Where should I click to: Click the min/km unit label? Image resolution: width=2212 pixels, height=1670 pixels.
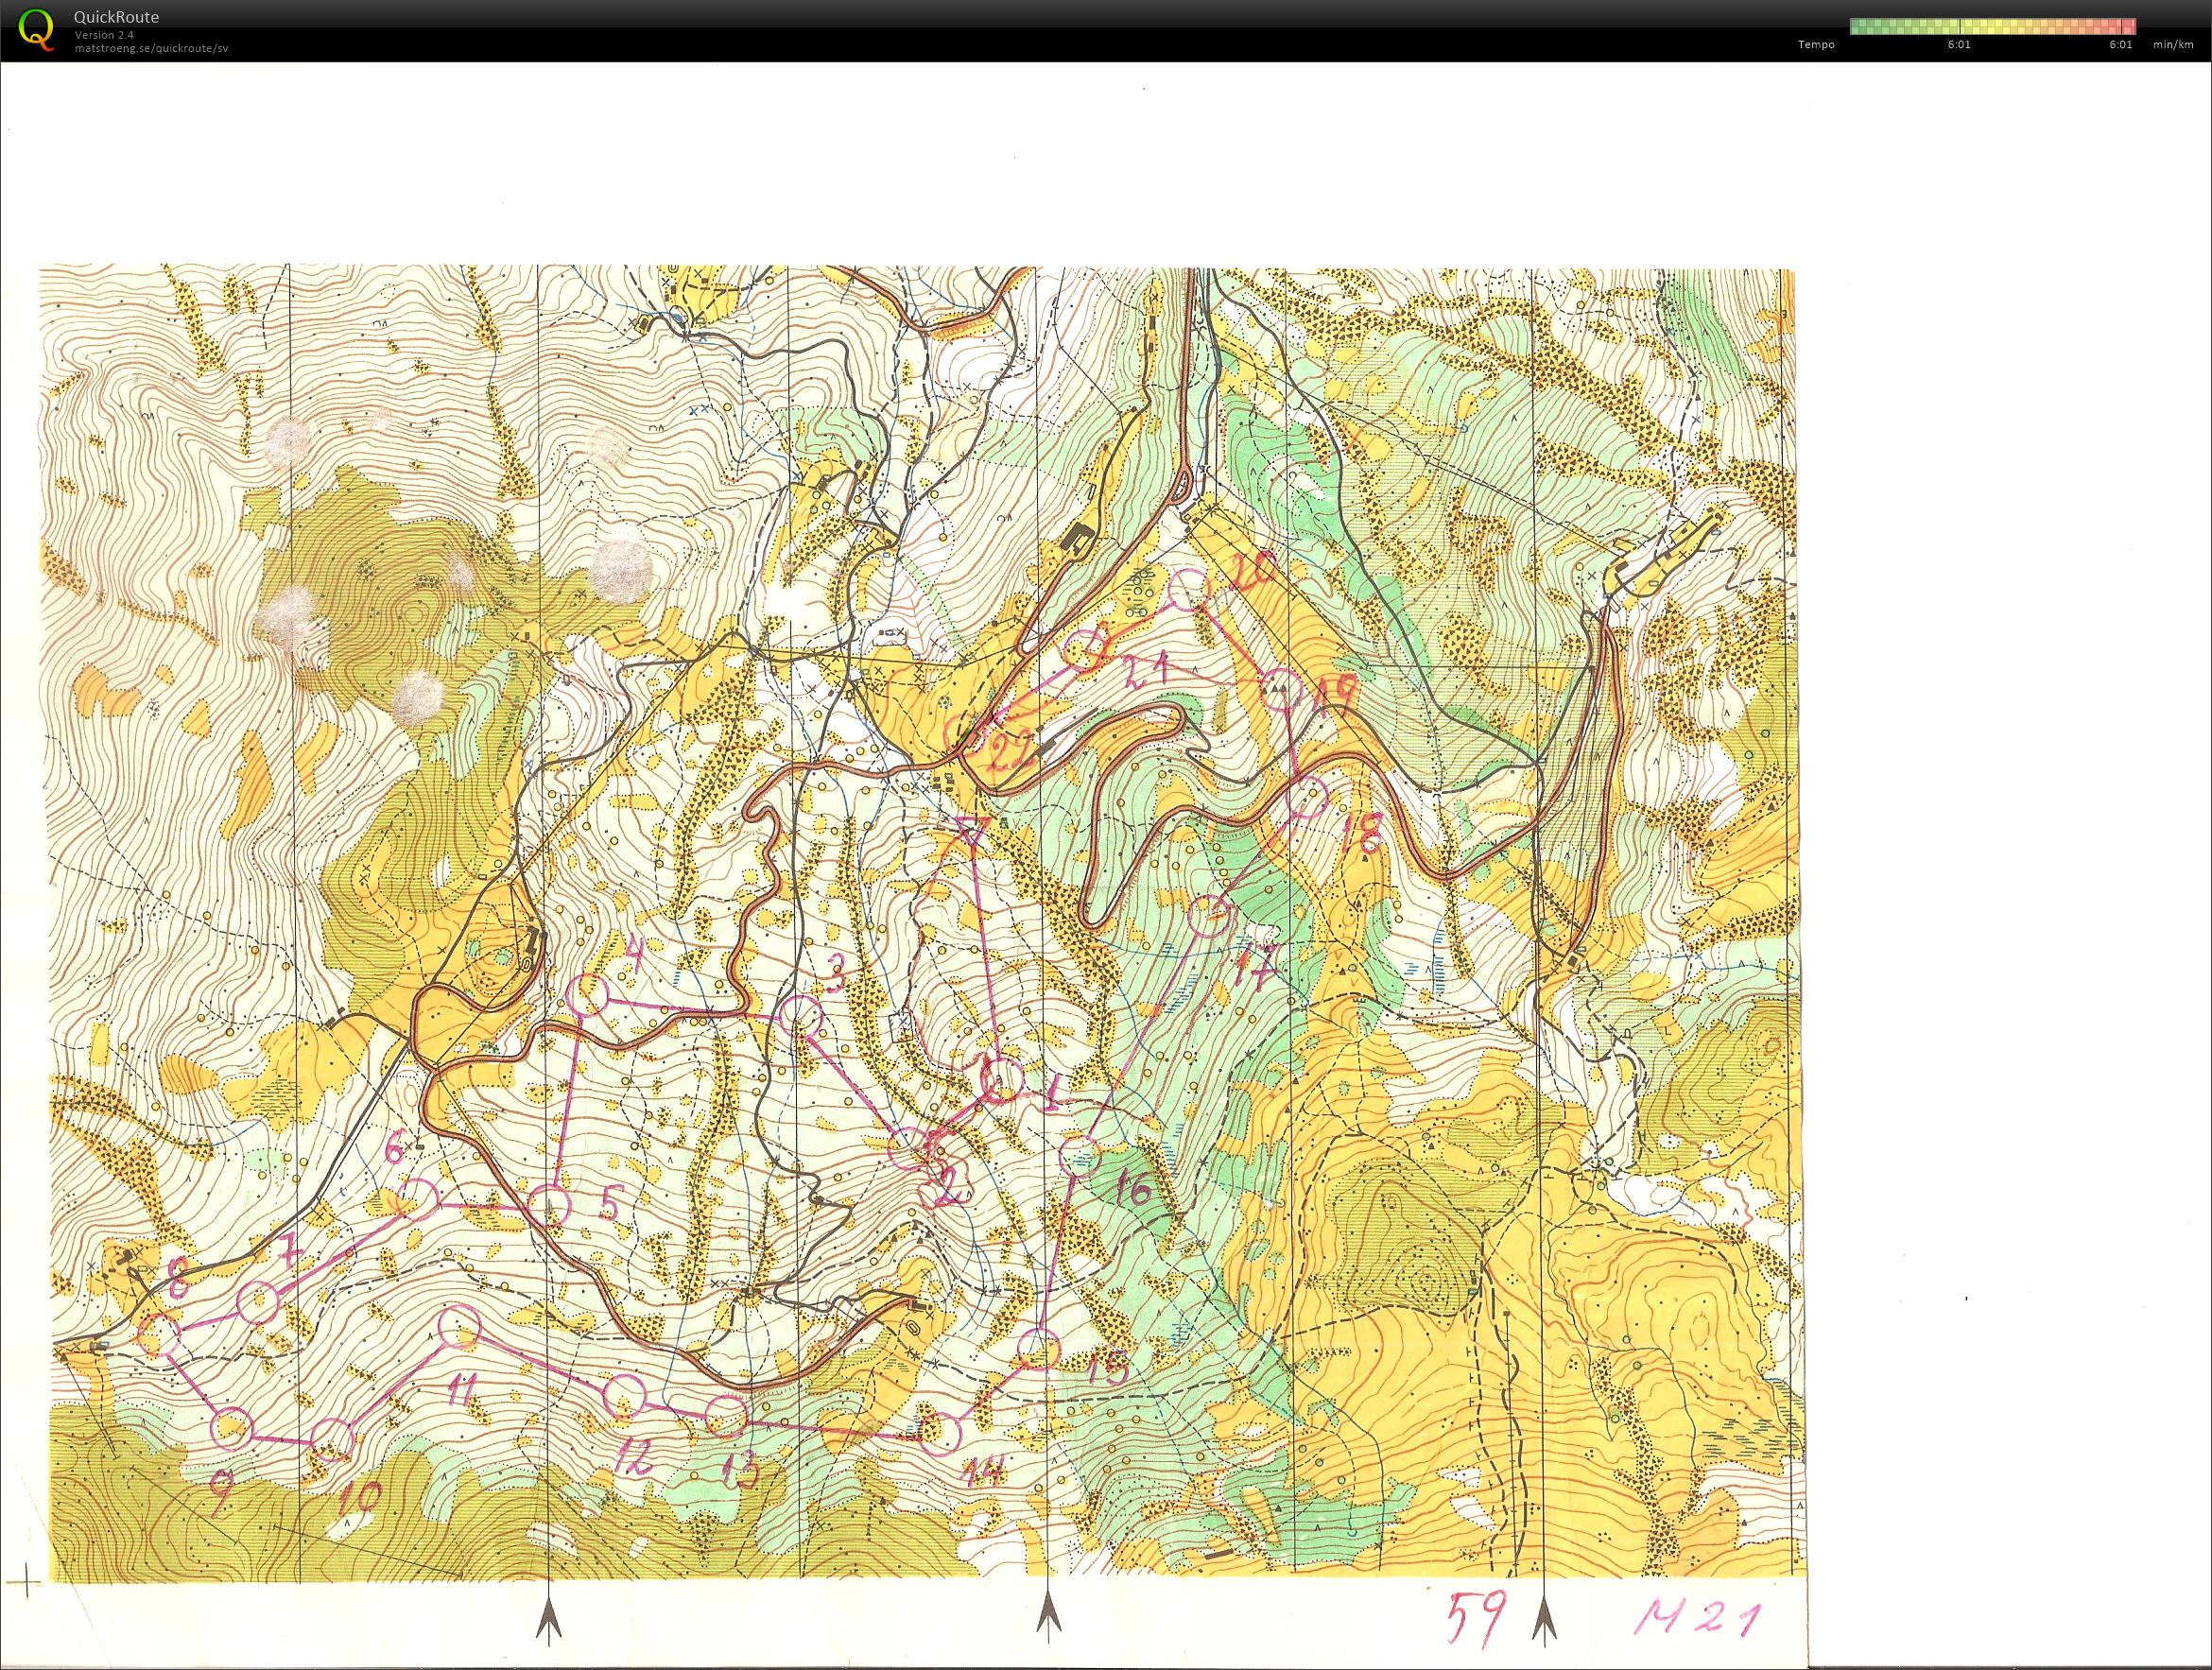coord(2174,45)
